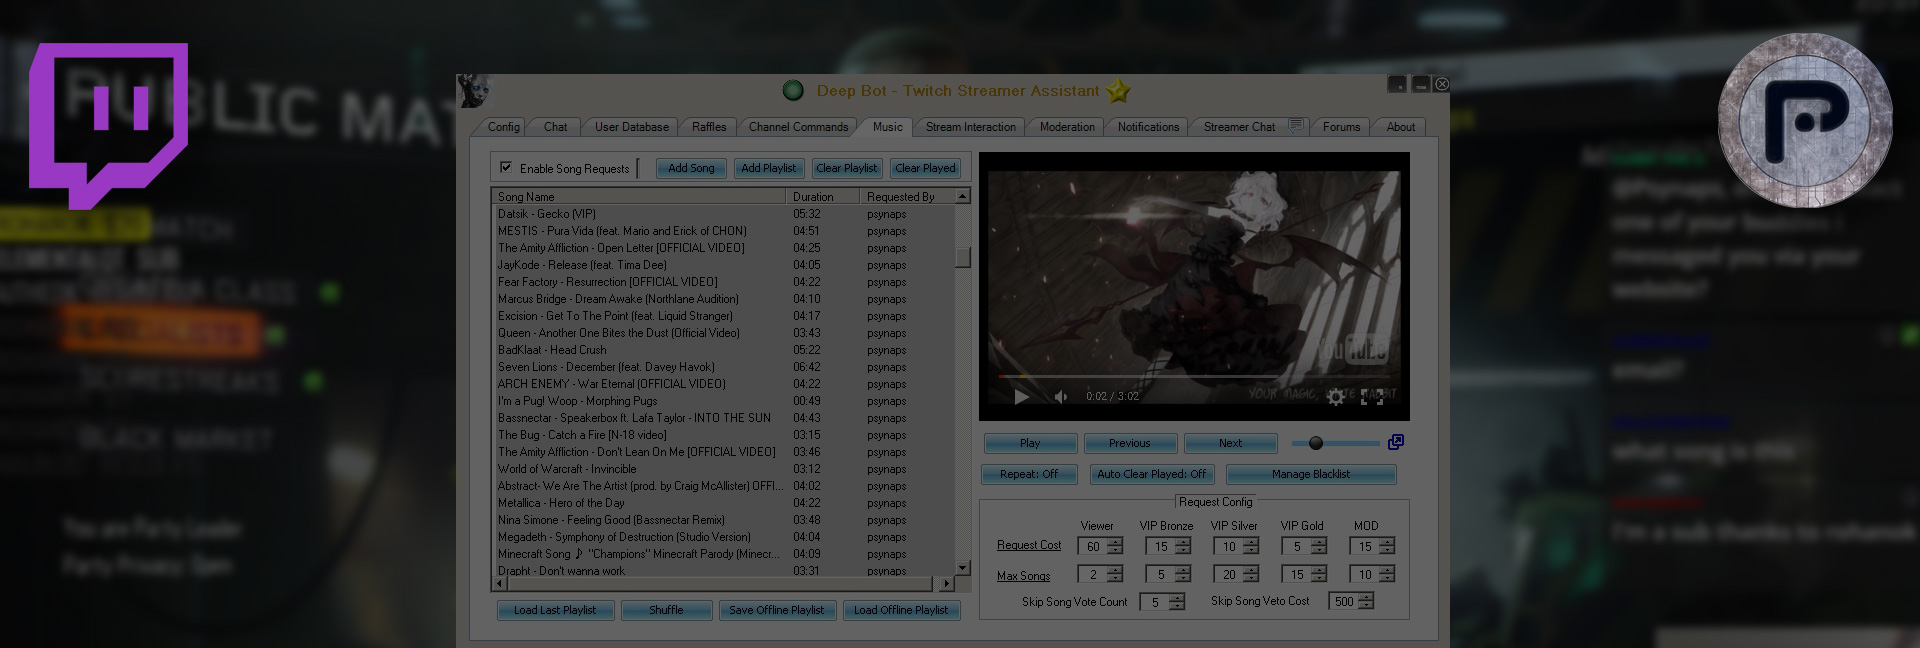Click the YouTube video play icon
Viewport: 1920px width, 648px height.
pyautogui.click(x=1021, y=397)
